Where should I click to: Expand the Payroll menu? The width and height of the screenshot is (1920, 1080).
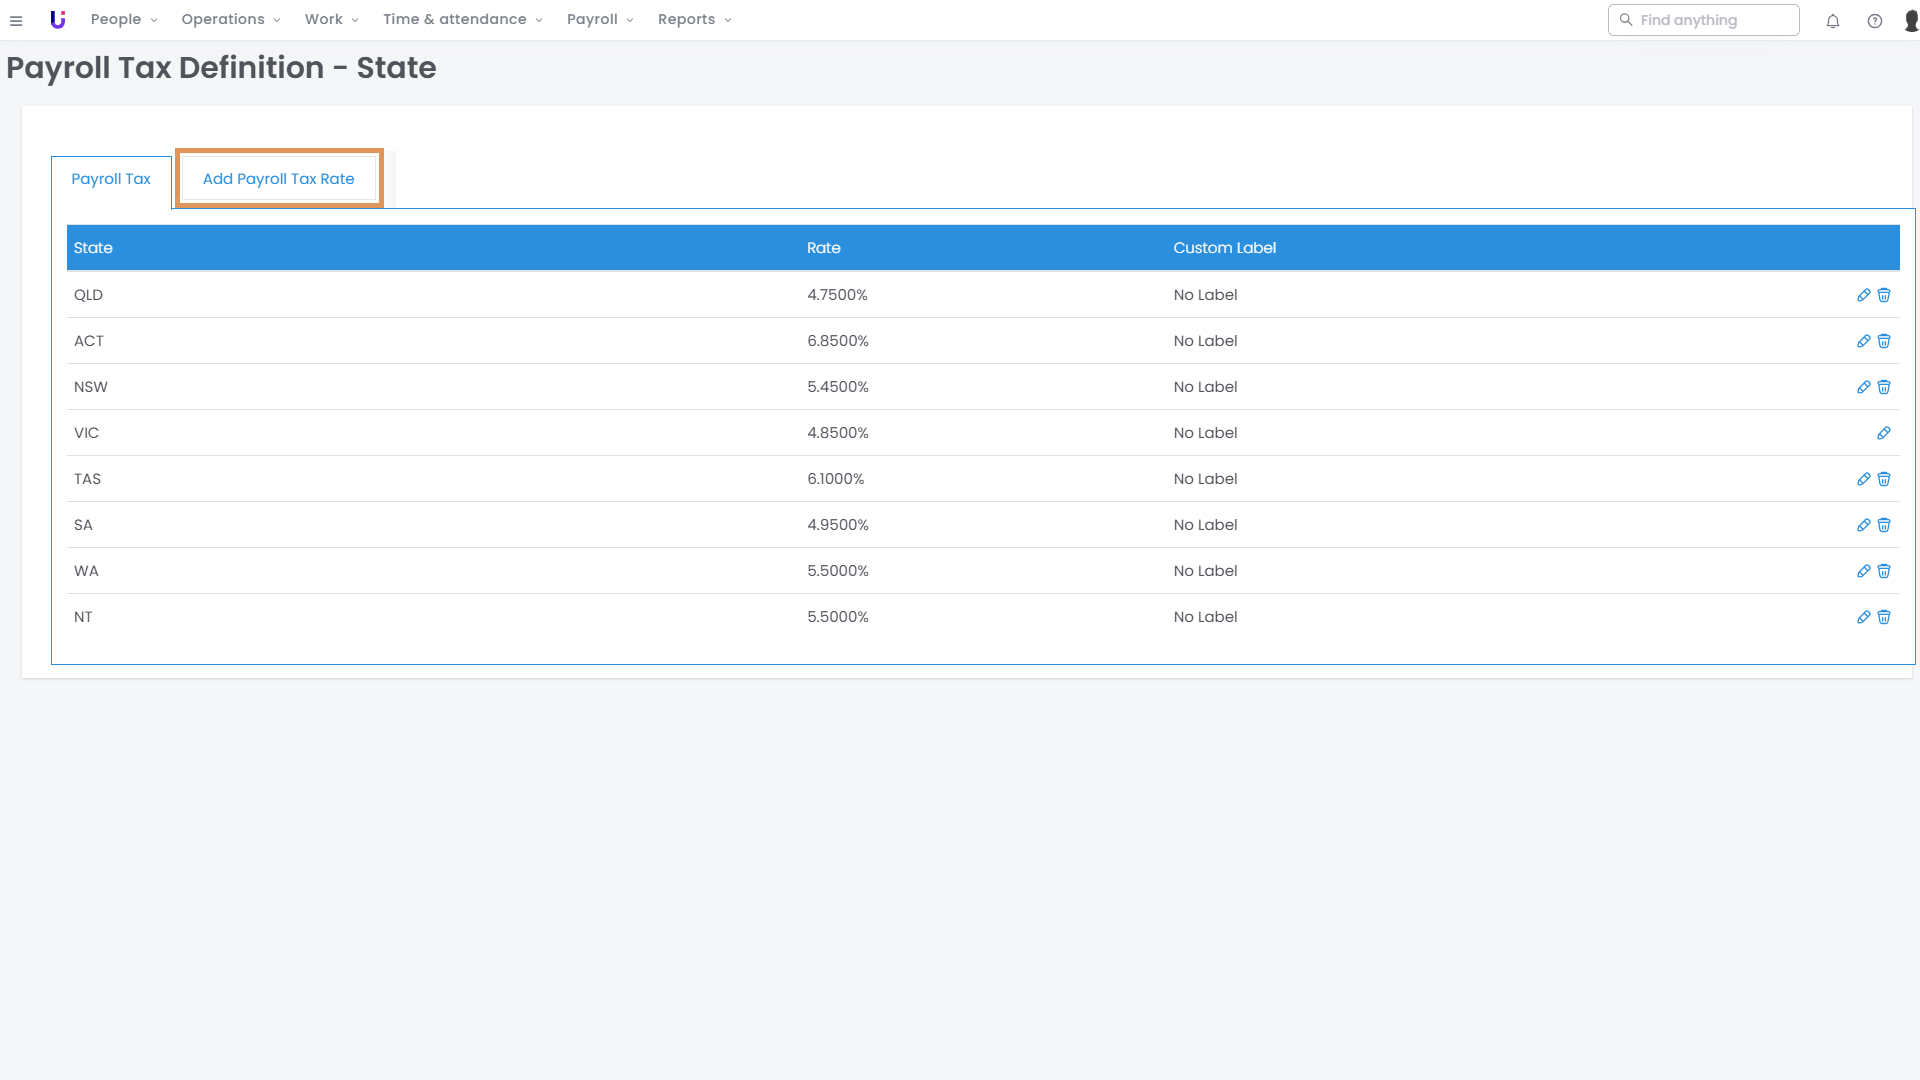click(600, 20)
